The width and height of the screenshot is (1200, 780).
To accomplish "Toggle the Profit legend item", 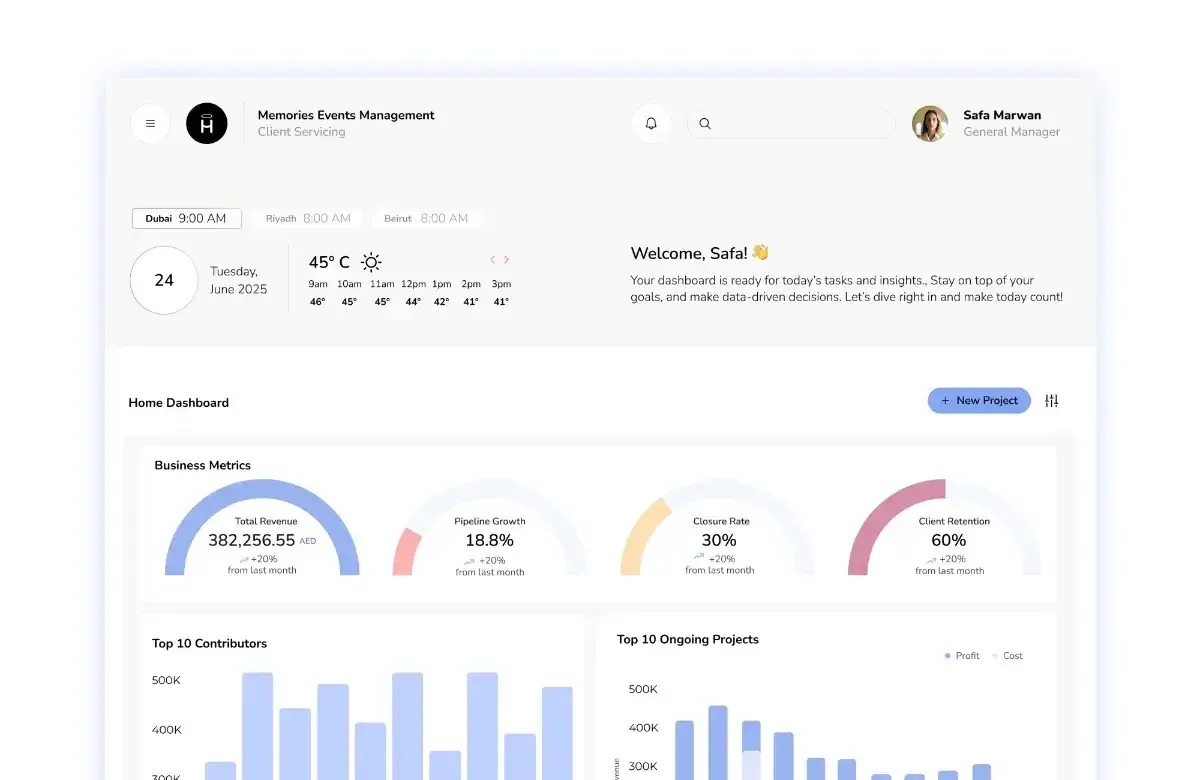I will tap(962, 656).
